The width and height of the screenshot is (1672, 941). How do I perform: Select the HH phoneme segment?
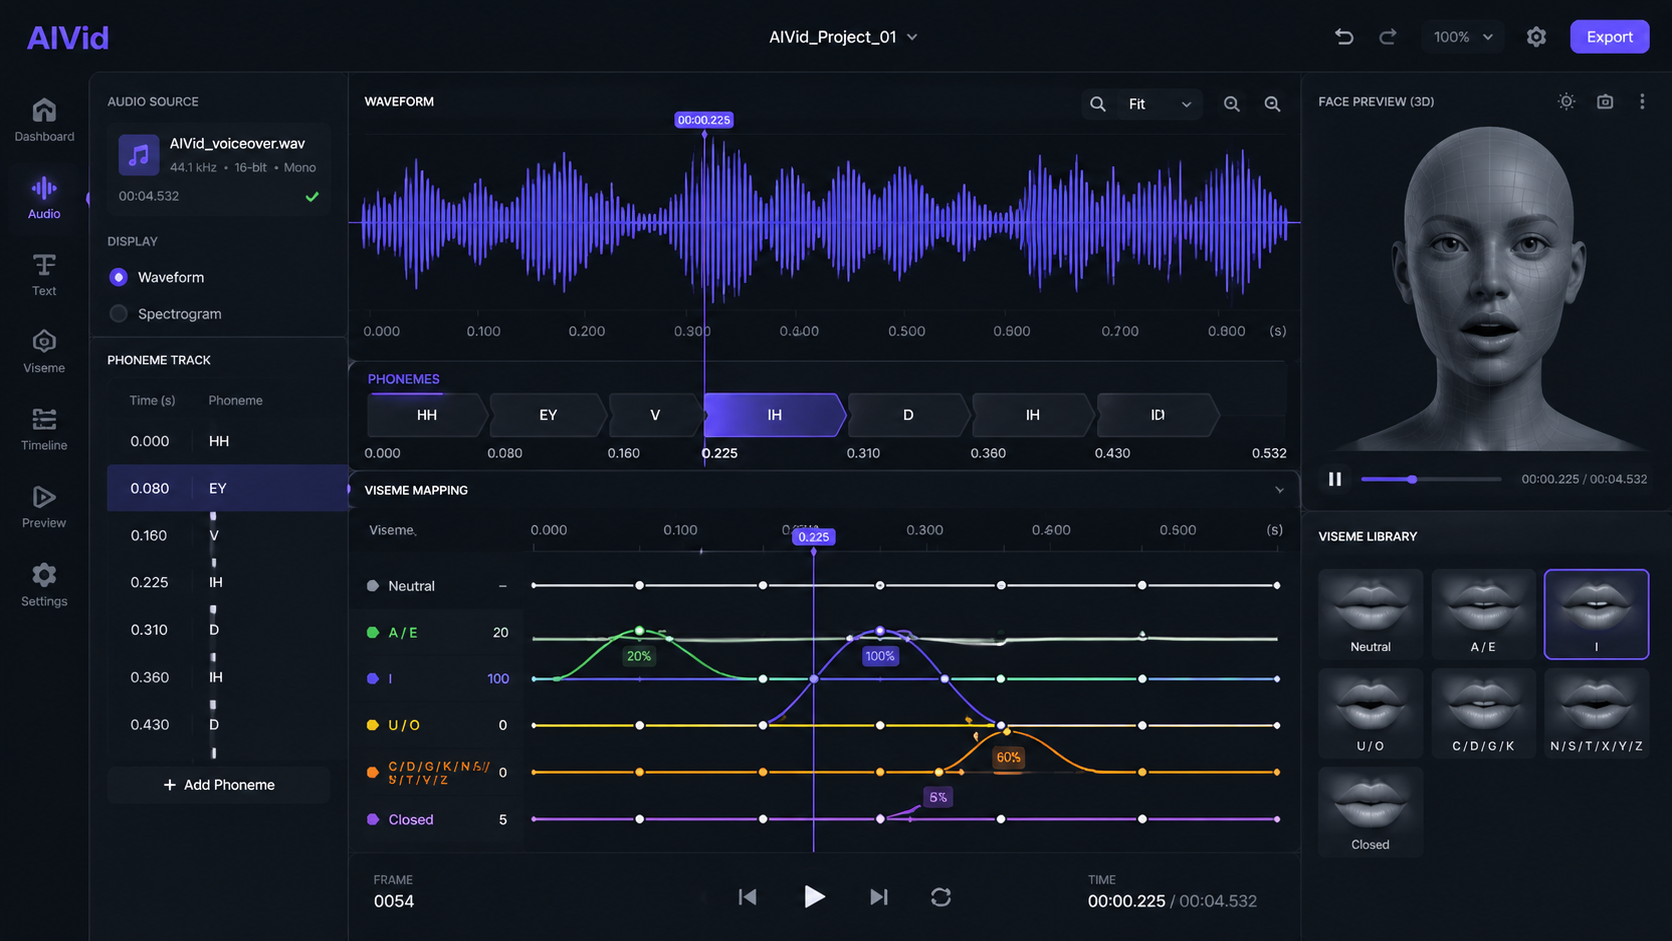tap(427, 415)
